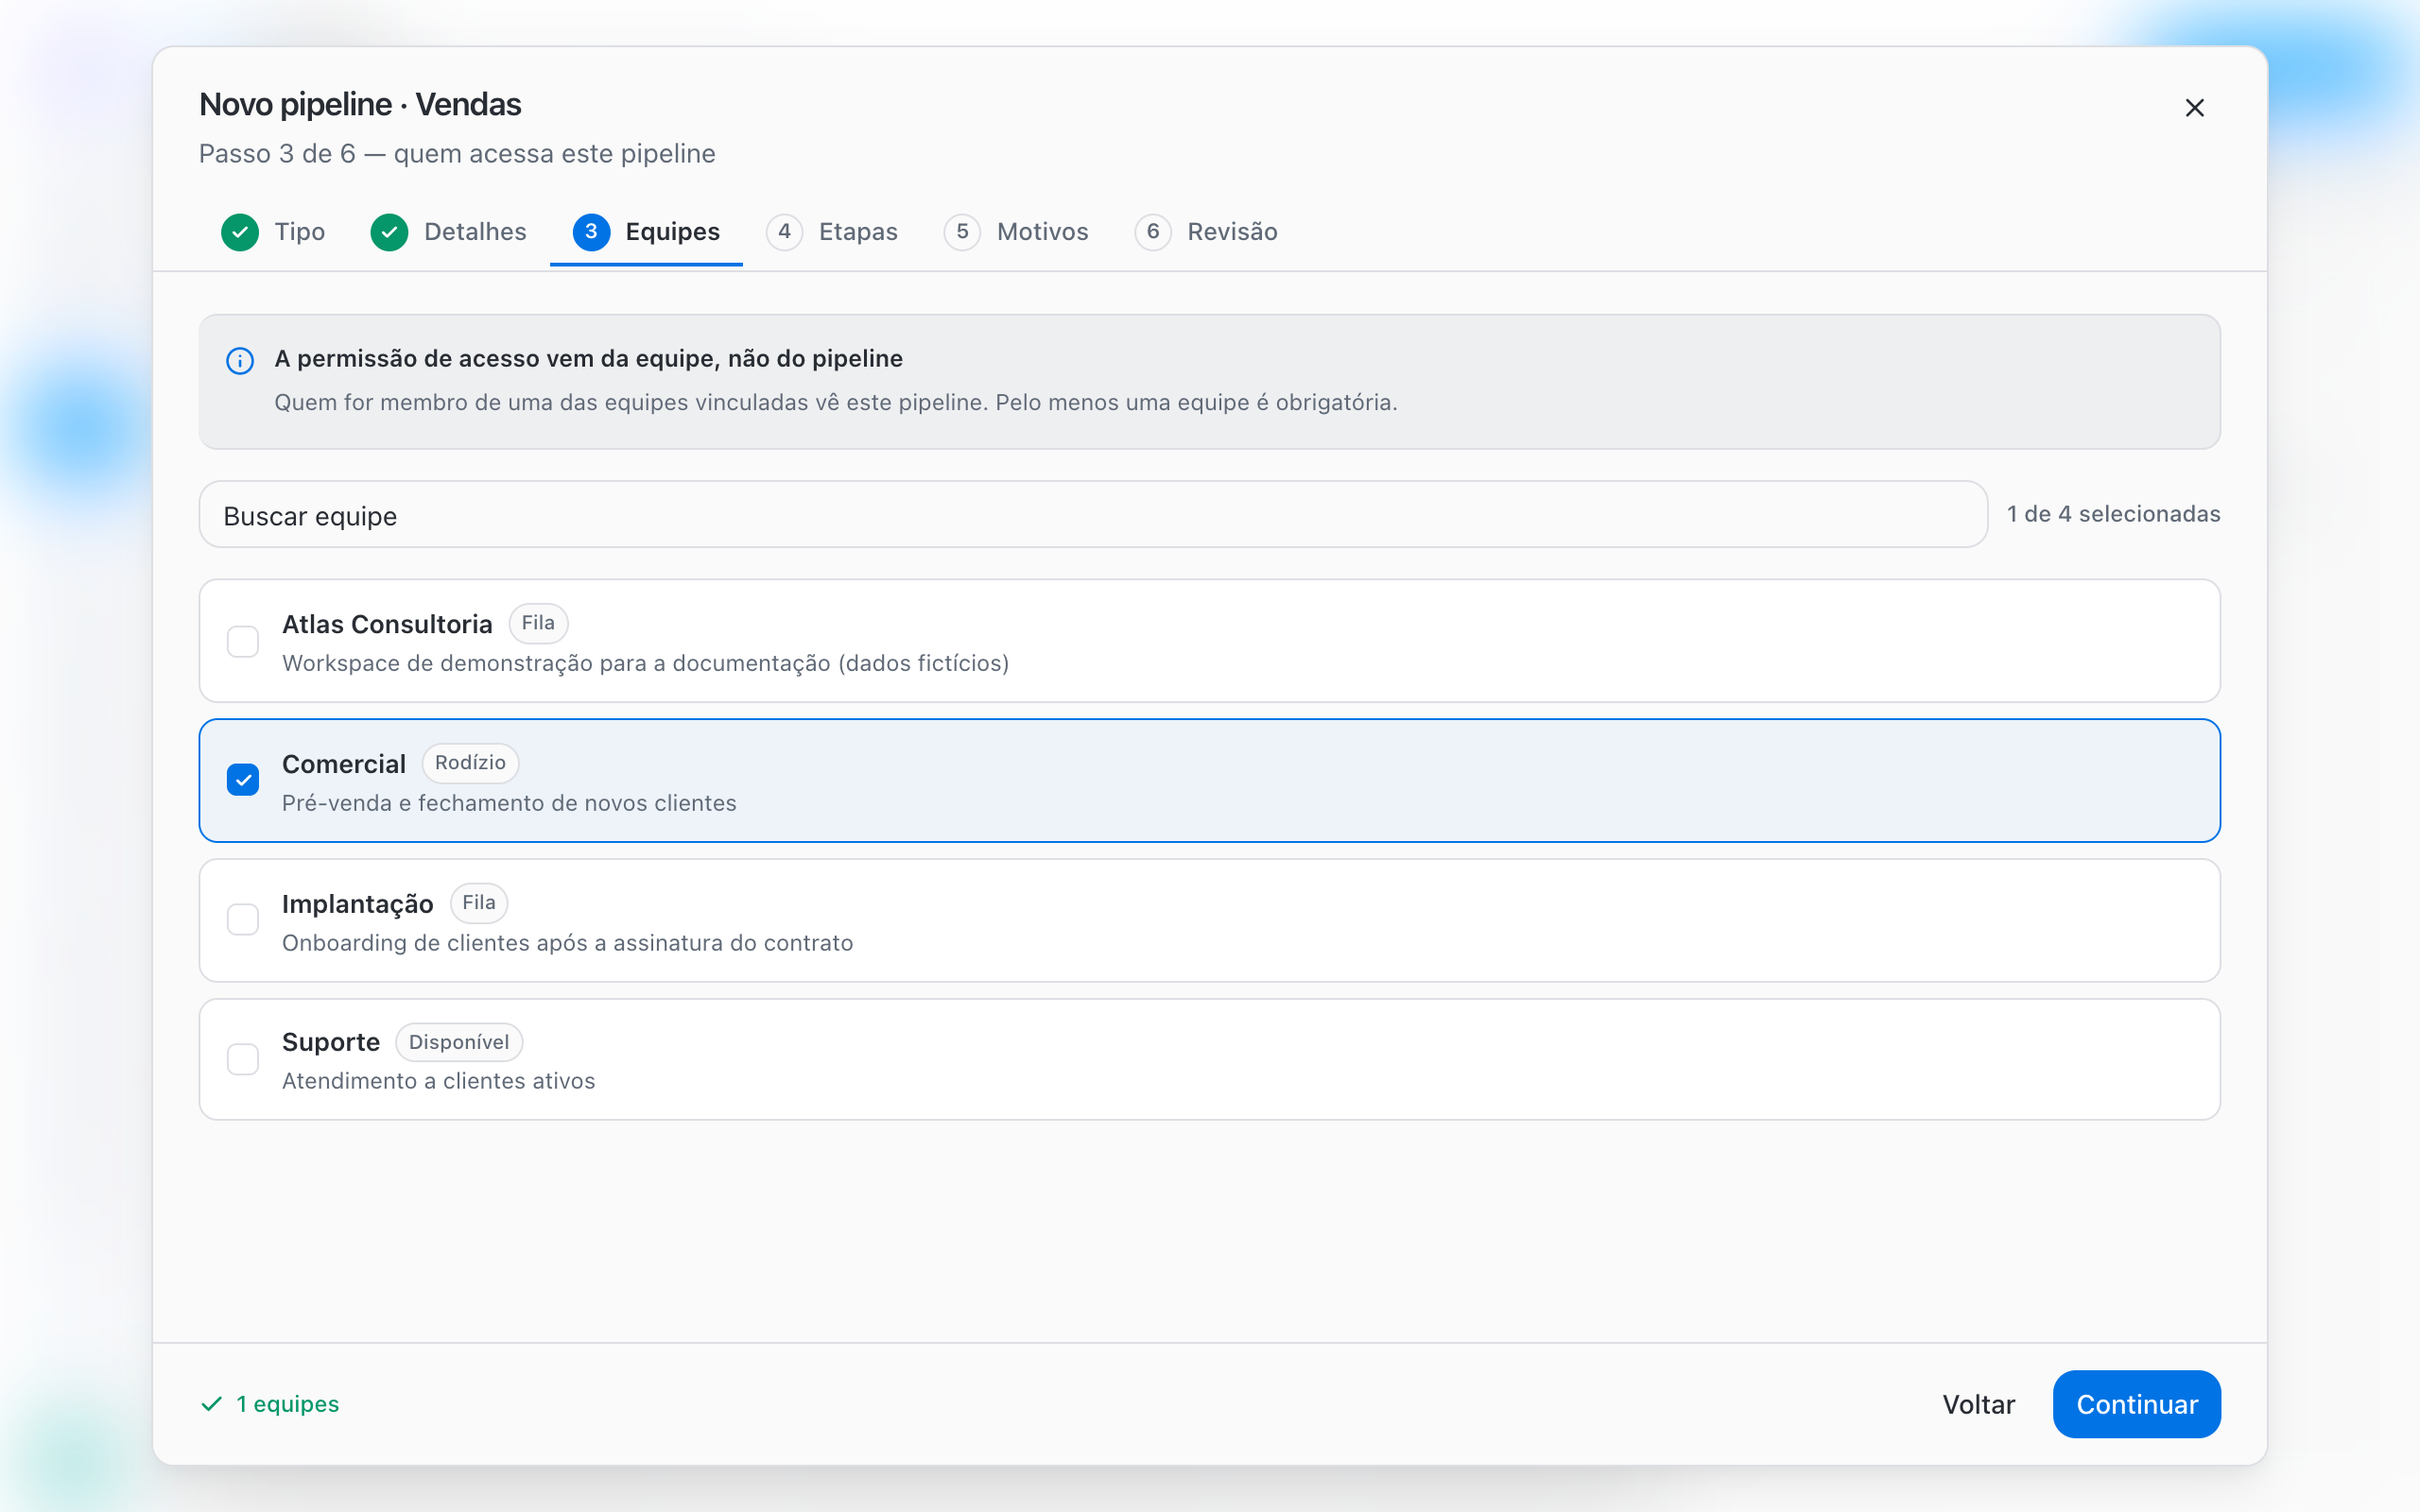
Task: Check the Implantação team checkbox
Action: [243, 919]
